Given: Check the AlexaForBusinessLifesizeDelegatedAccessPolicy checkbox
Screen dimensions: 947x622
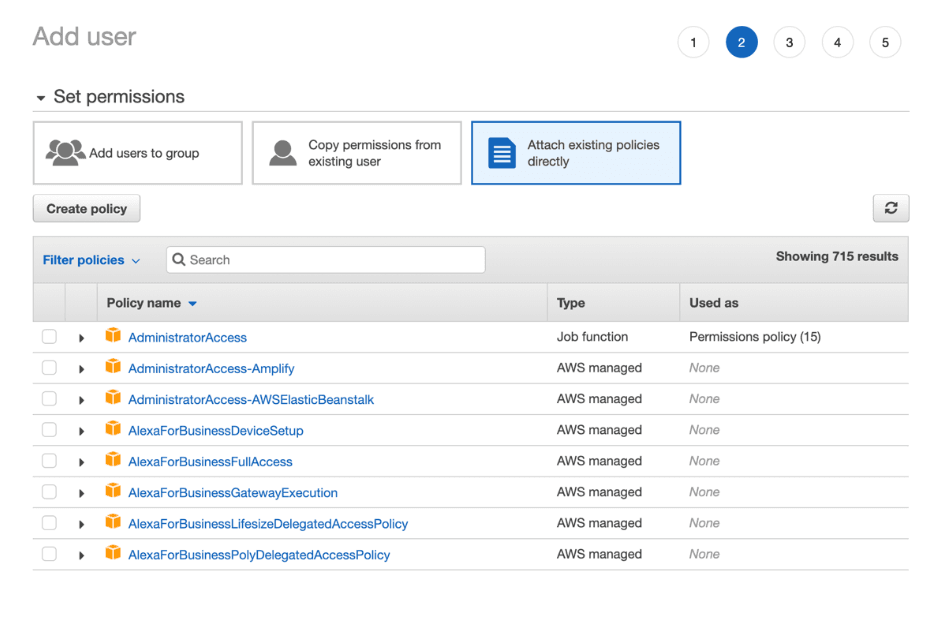Looking at the screenshot, I should [50, 523].
